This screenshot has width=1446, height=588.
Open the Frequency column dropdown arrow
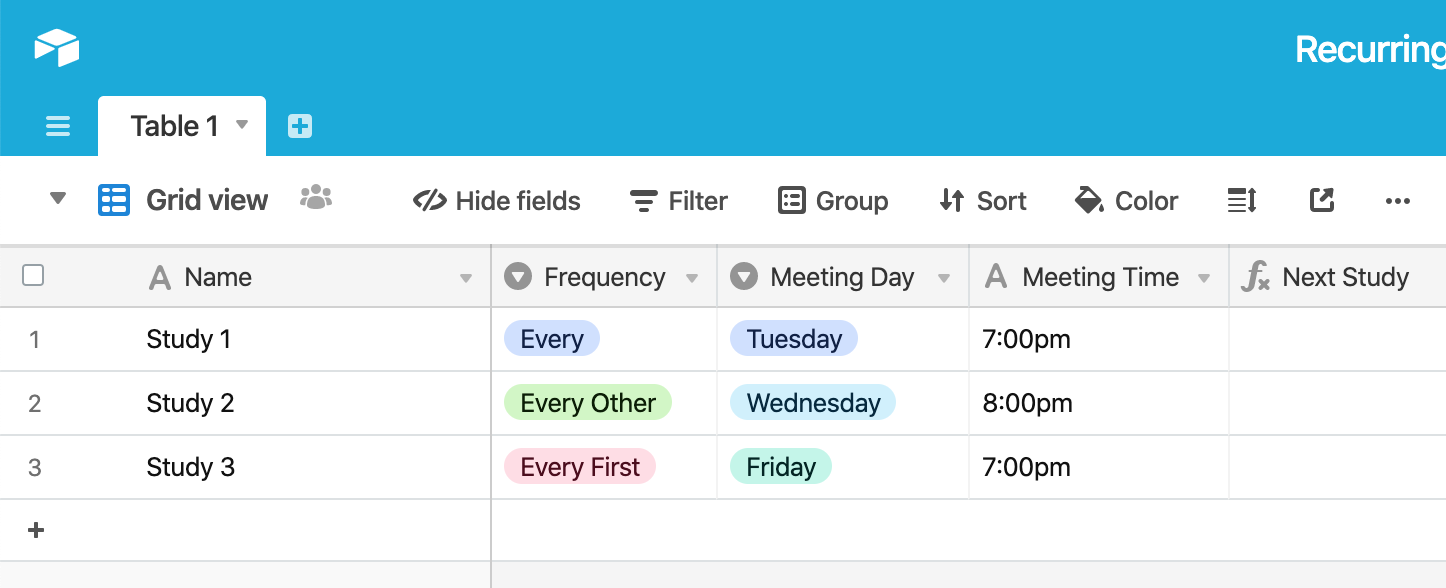click(692, 278)
